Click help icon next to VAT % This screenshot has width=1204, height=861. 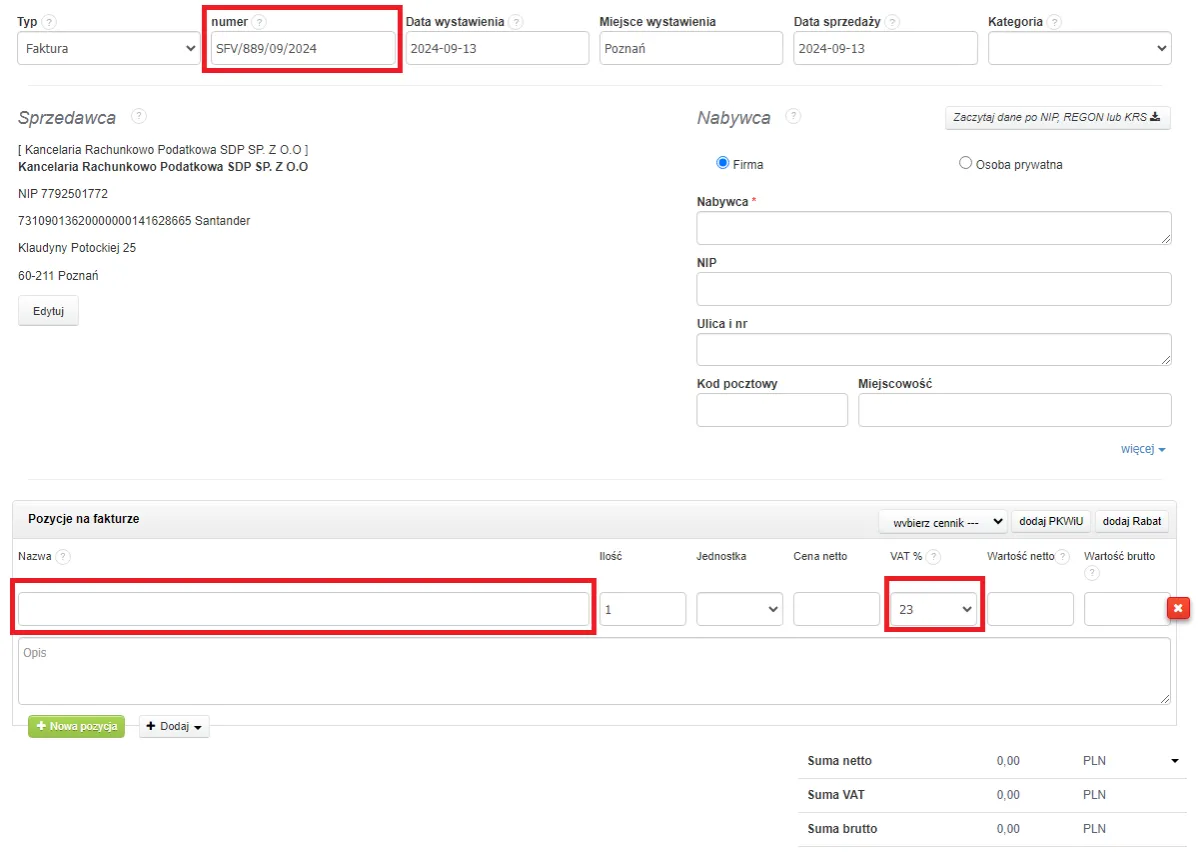[933, 557]
